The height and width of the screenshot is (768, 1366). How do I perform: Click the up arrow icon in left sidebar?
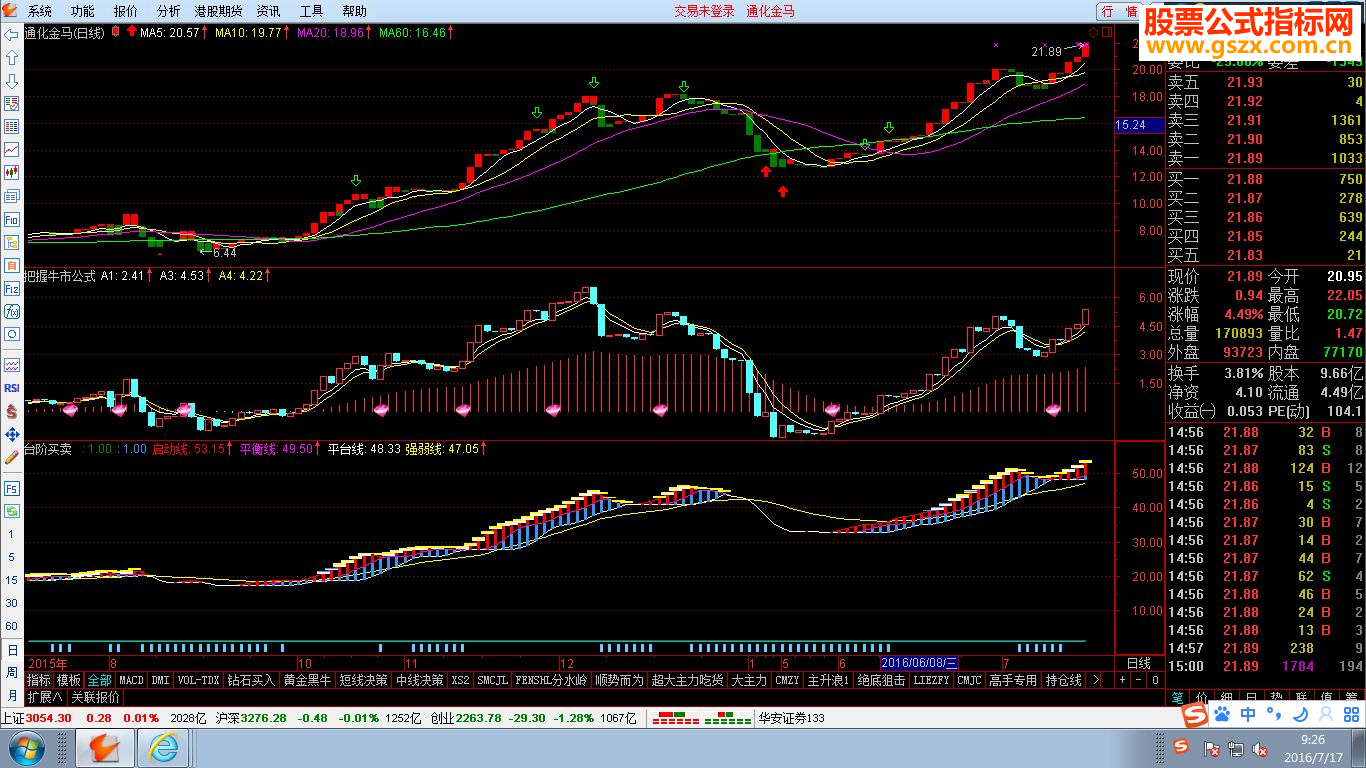pos(12,57)
